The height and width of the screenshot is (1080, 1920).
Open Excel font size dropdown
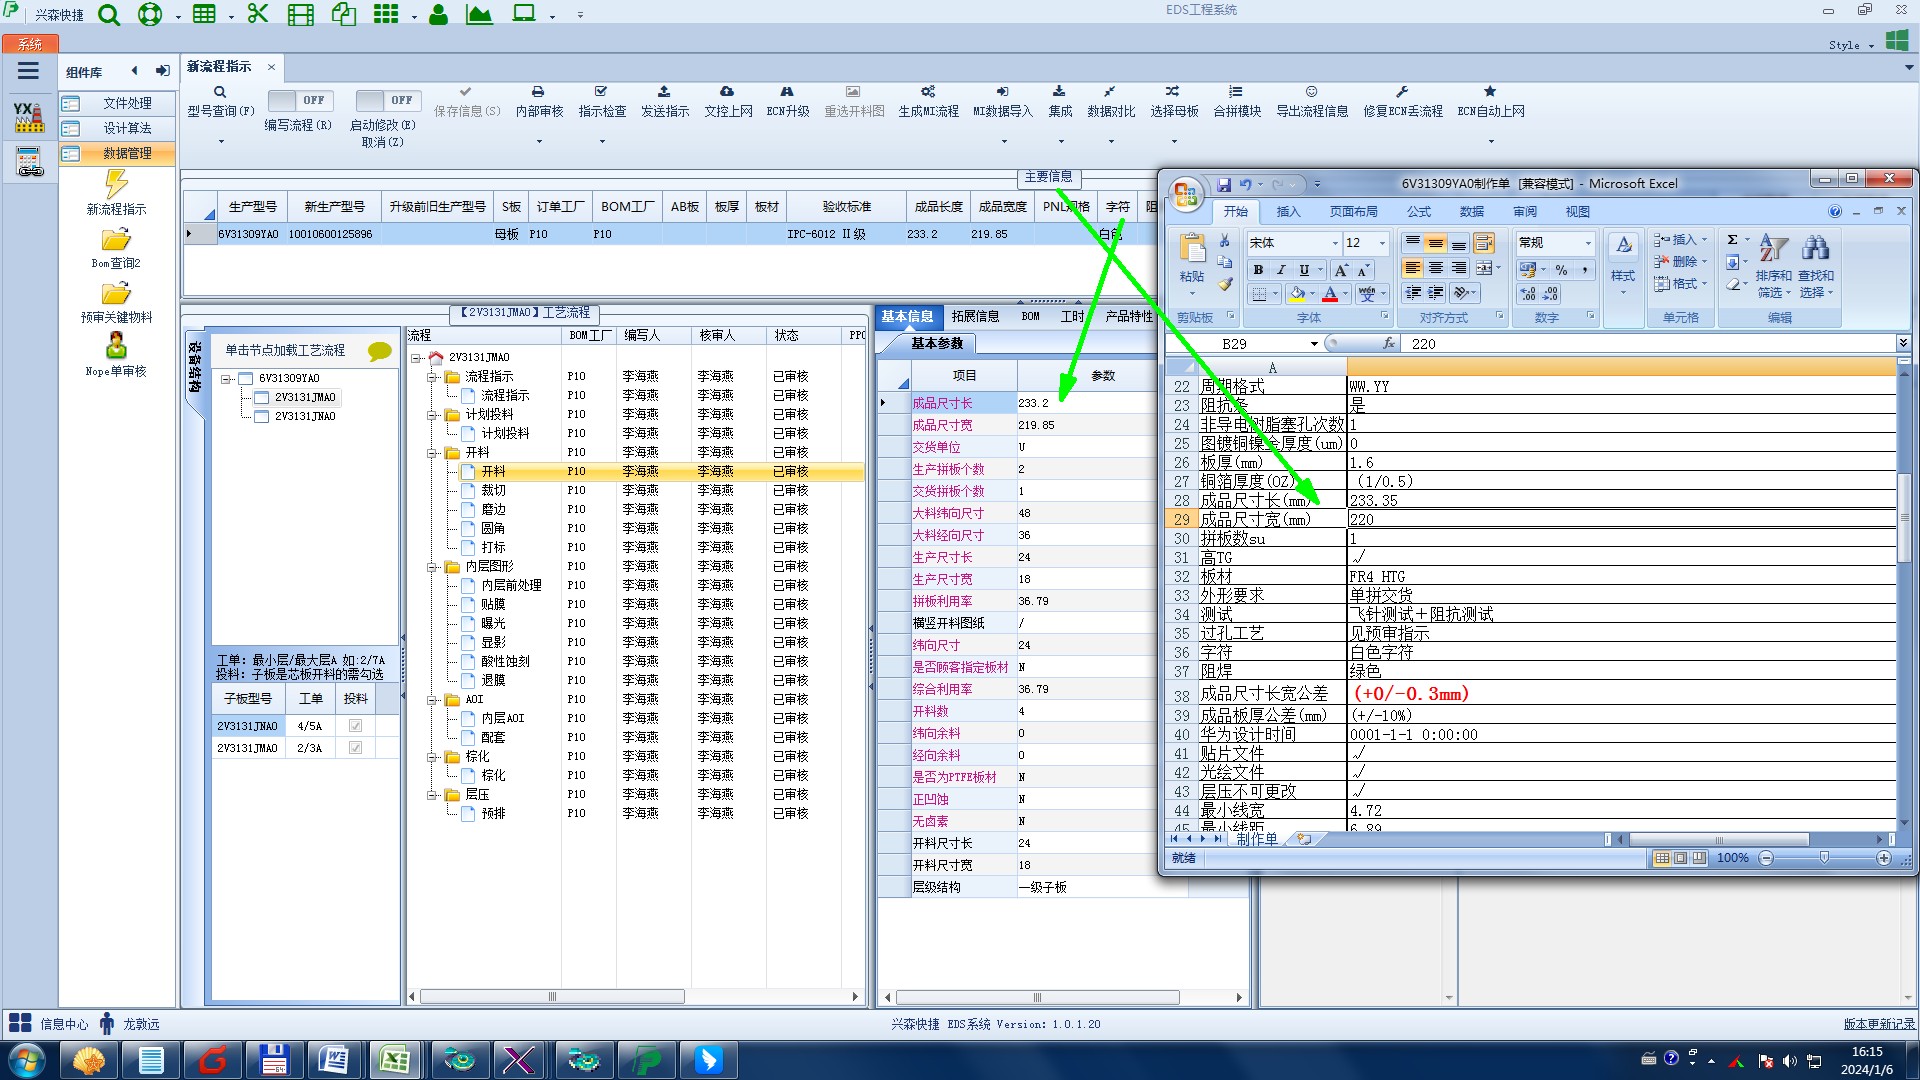pos(1382,243)
